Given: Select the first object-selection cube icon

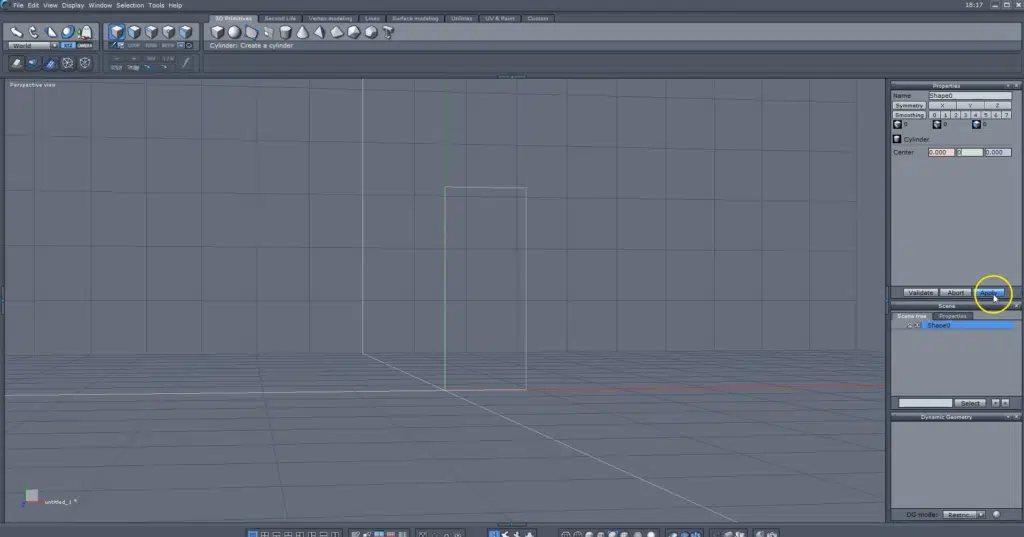Looking at the screenshot, I should point(117,32).
